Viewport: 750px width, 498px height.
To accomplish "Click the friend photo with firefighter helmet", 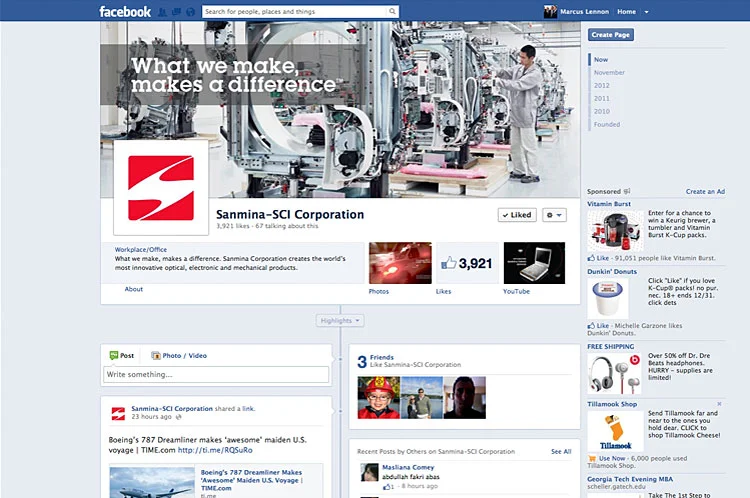I will (x=378, y=398).
